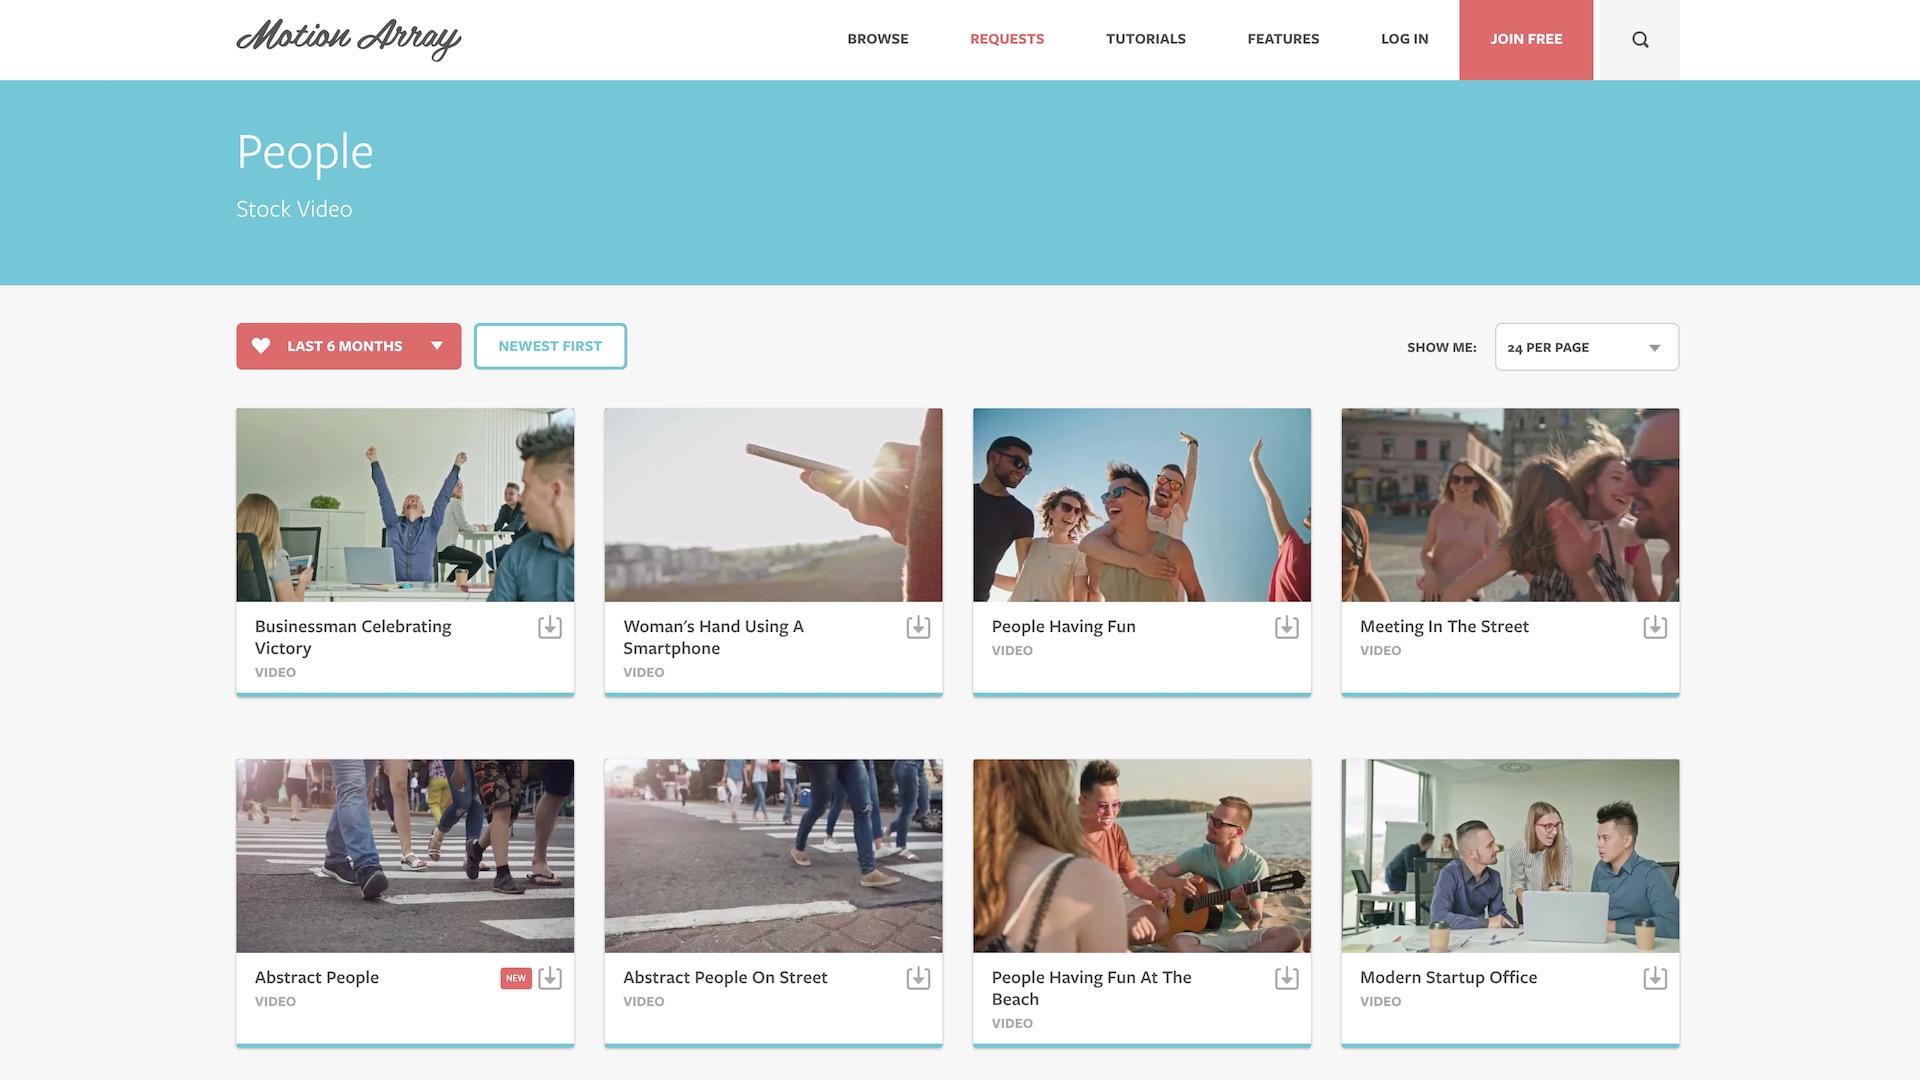This screenshot has width=1920, height=1080.
Task: Open Woman's Hand Using A Smartphone title
Action: click(x=713, y=637)
